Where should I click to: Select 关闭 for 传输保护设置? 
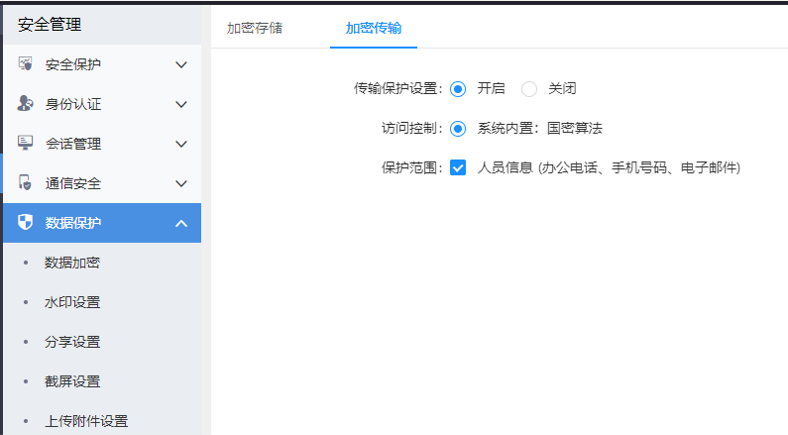point(529,88)
